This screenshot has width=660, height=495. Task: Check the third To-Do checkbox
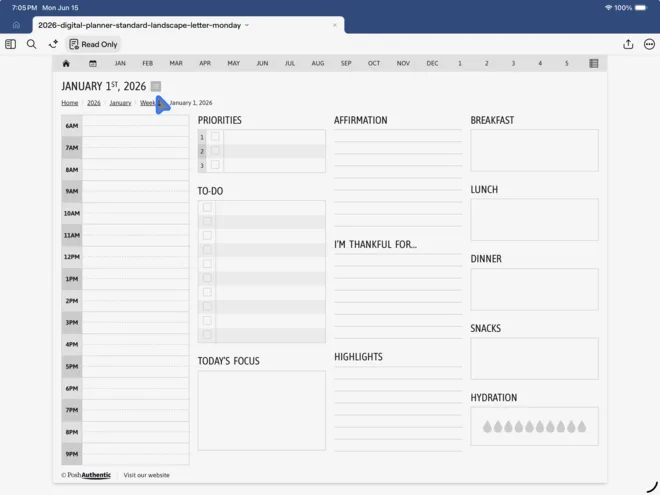(207, 235)
